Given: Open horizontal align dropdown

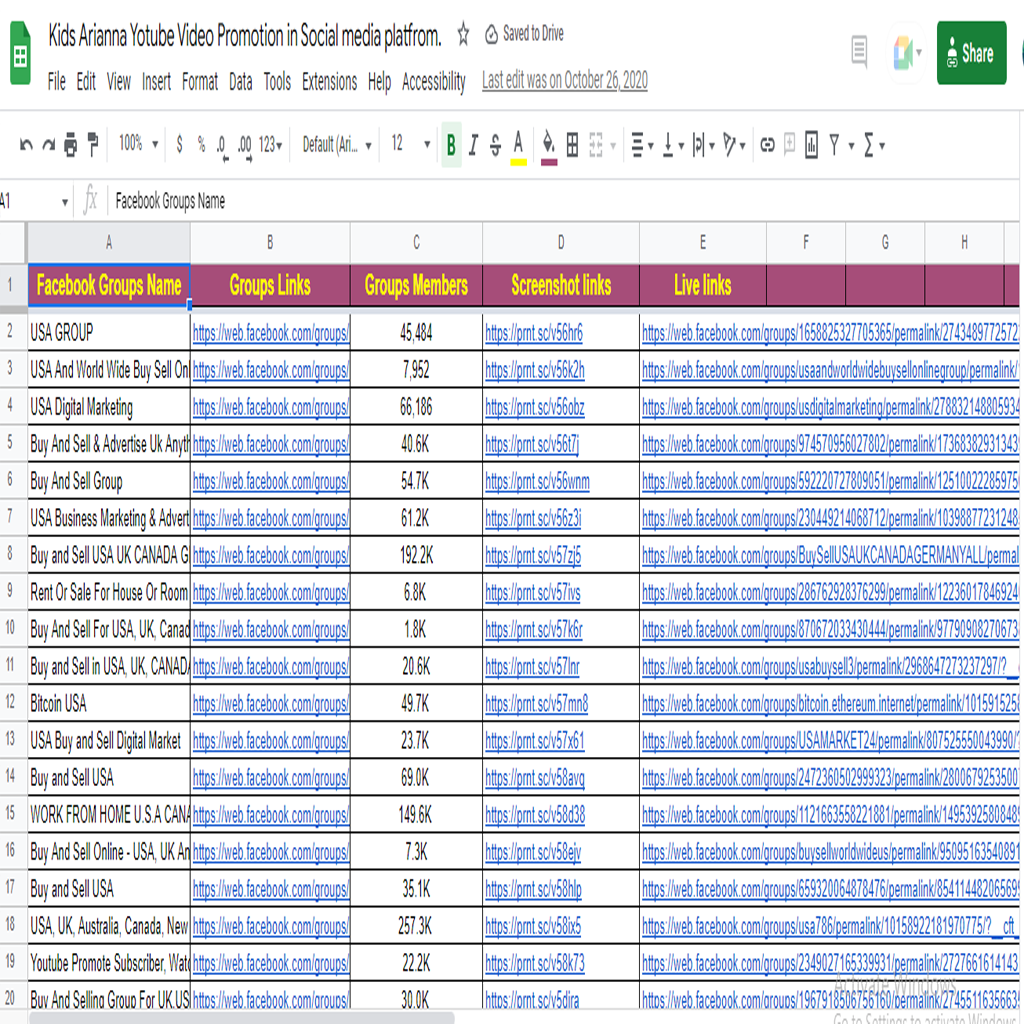Looking at the screenshot, I should [x=642, y=144].
